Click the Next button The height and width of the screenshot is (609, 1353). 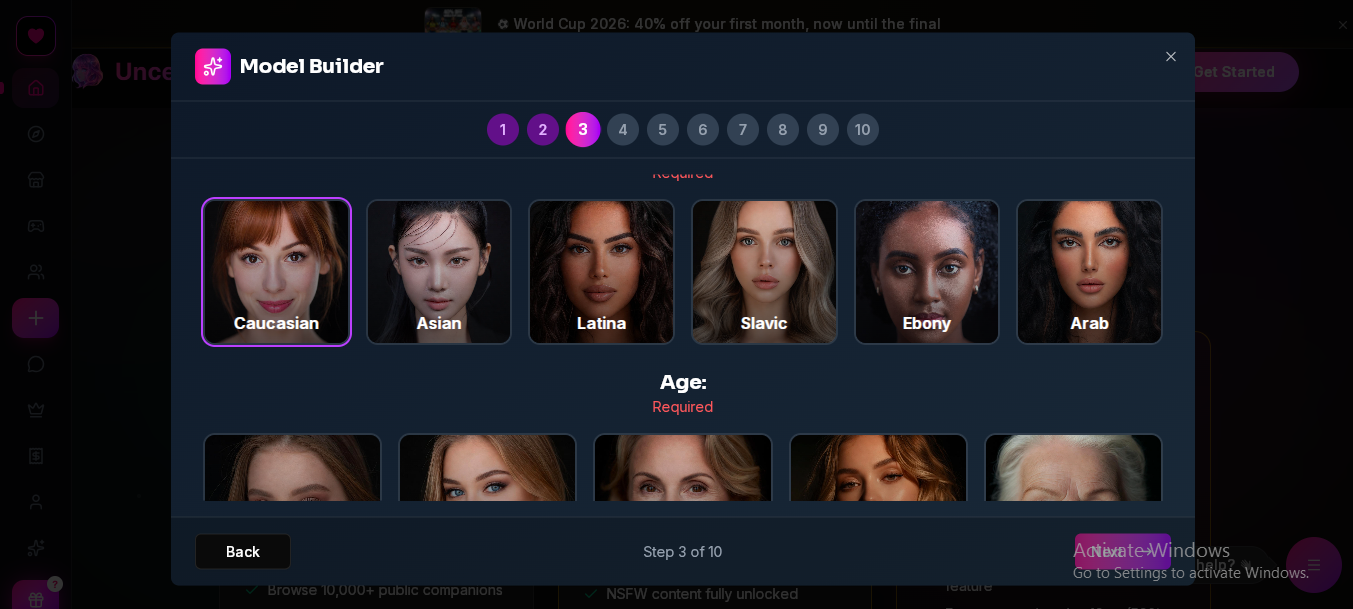1123,552
